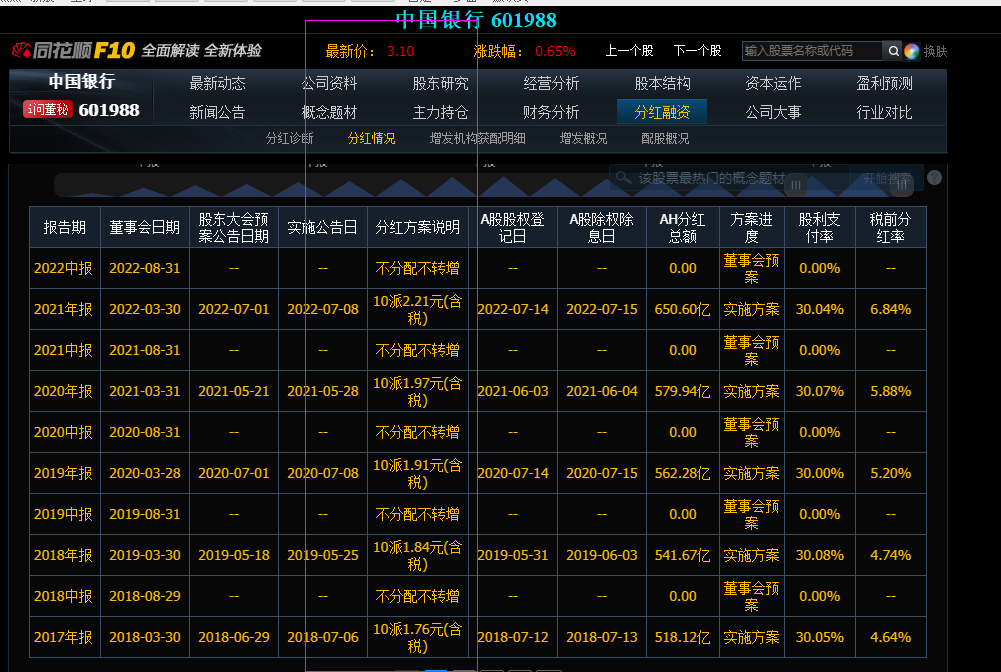
Task: Click the magnifier search icon
Action: 893,51
